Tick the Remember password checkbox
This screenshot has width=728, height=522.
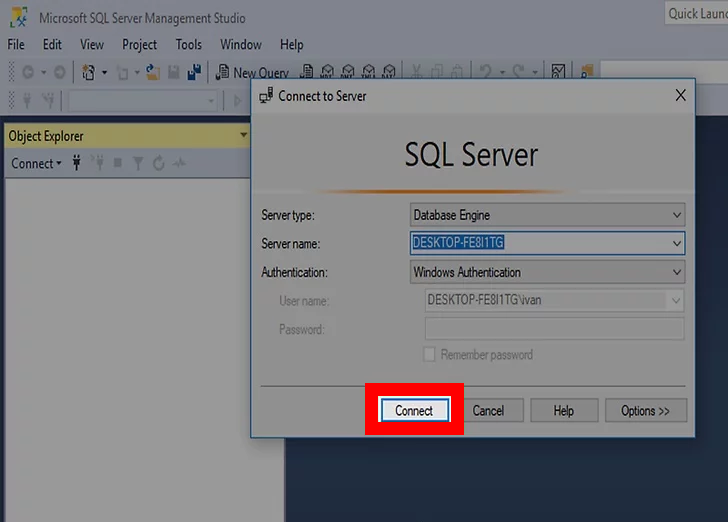coord(429,354)
